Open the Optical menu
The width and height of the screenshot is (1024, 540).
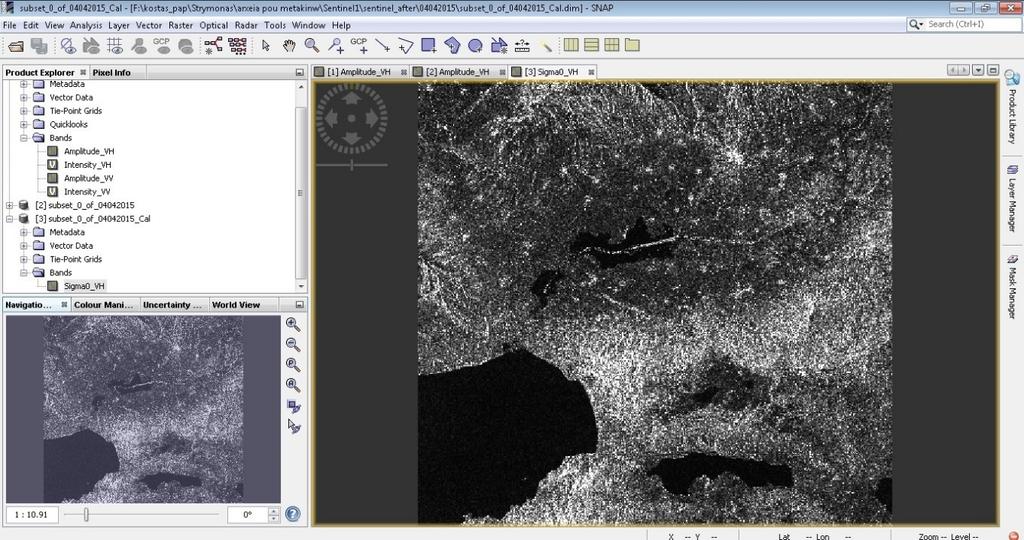(x=214, y=25)
